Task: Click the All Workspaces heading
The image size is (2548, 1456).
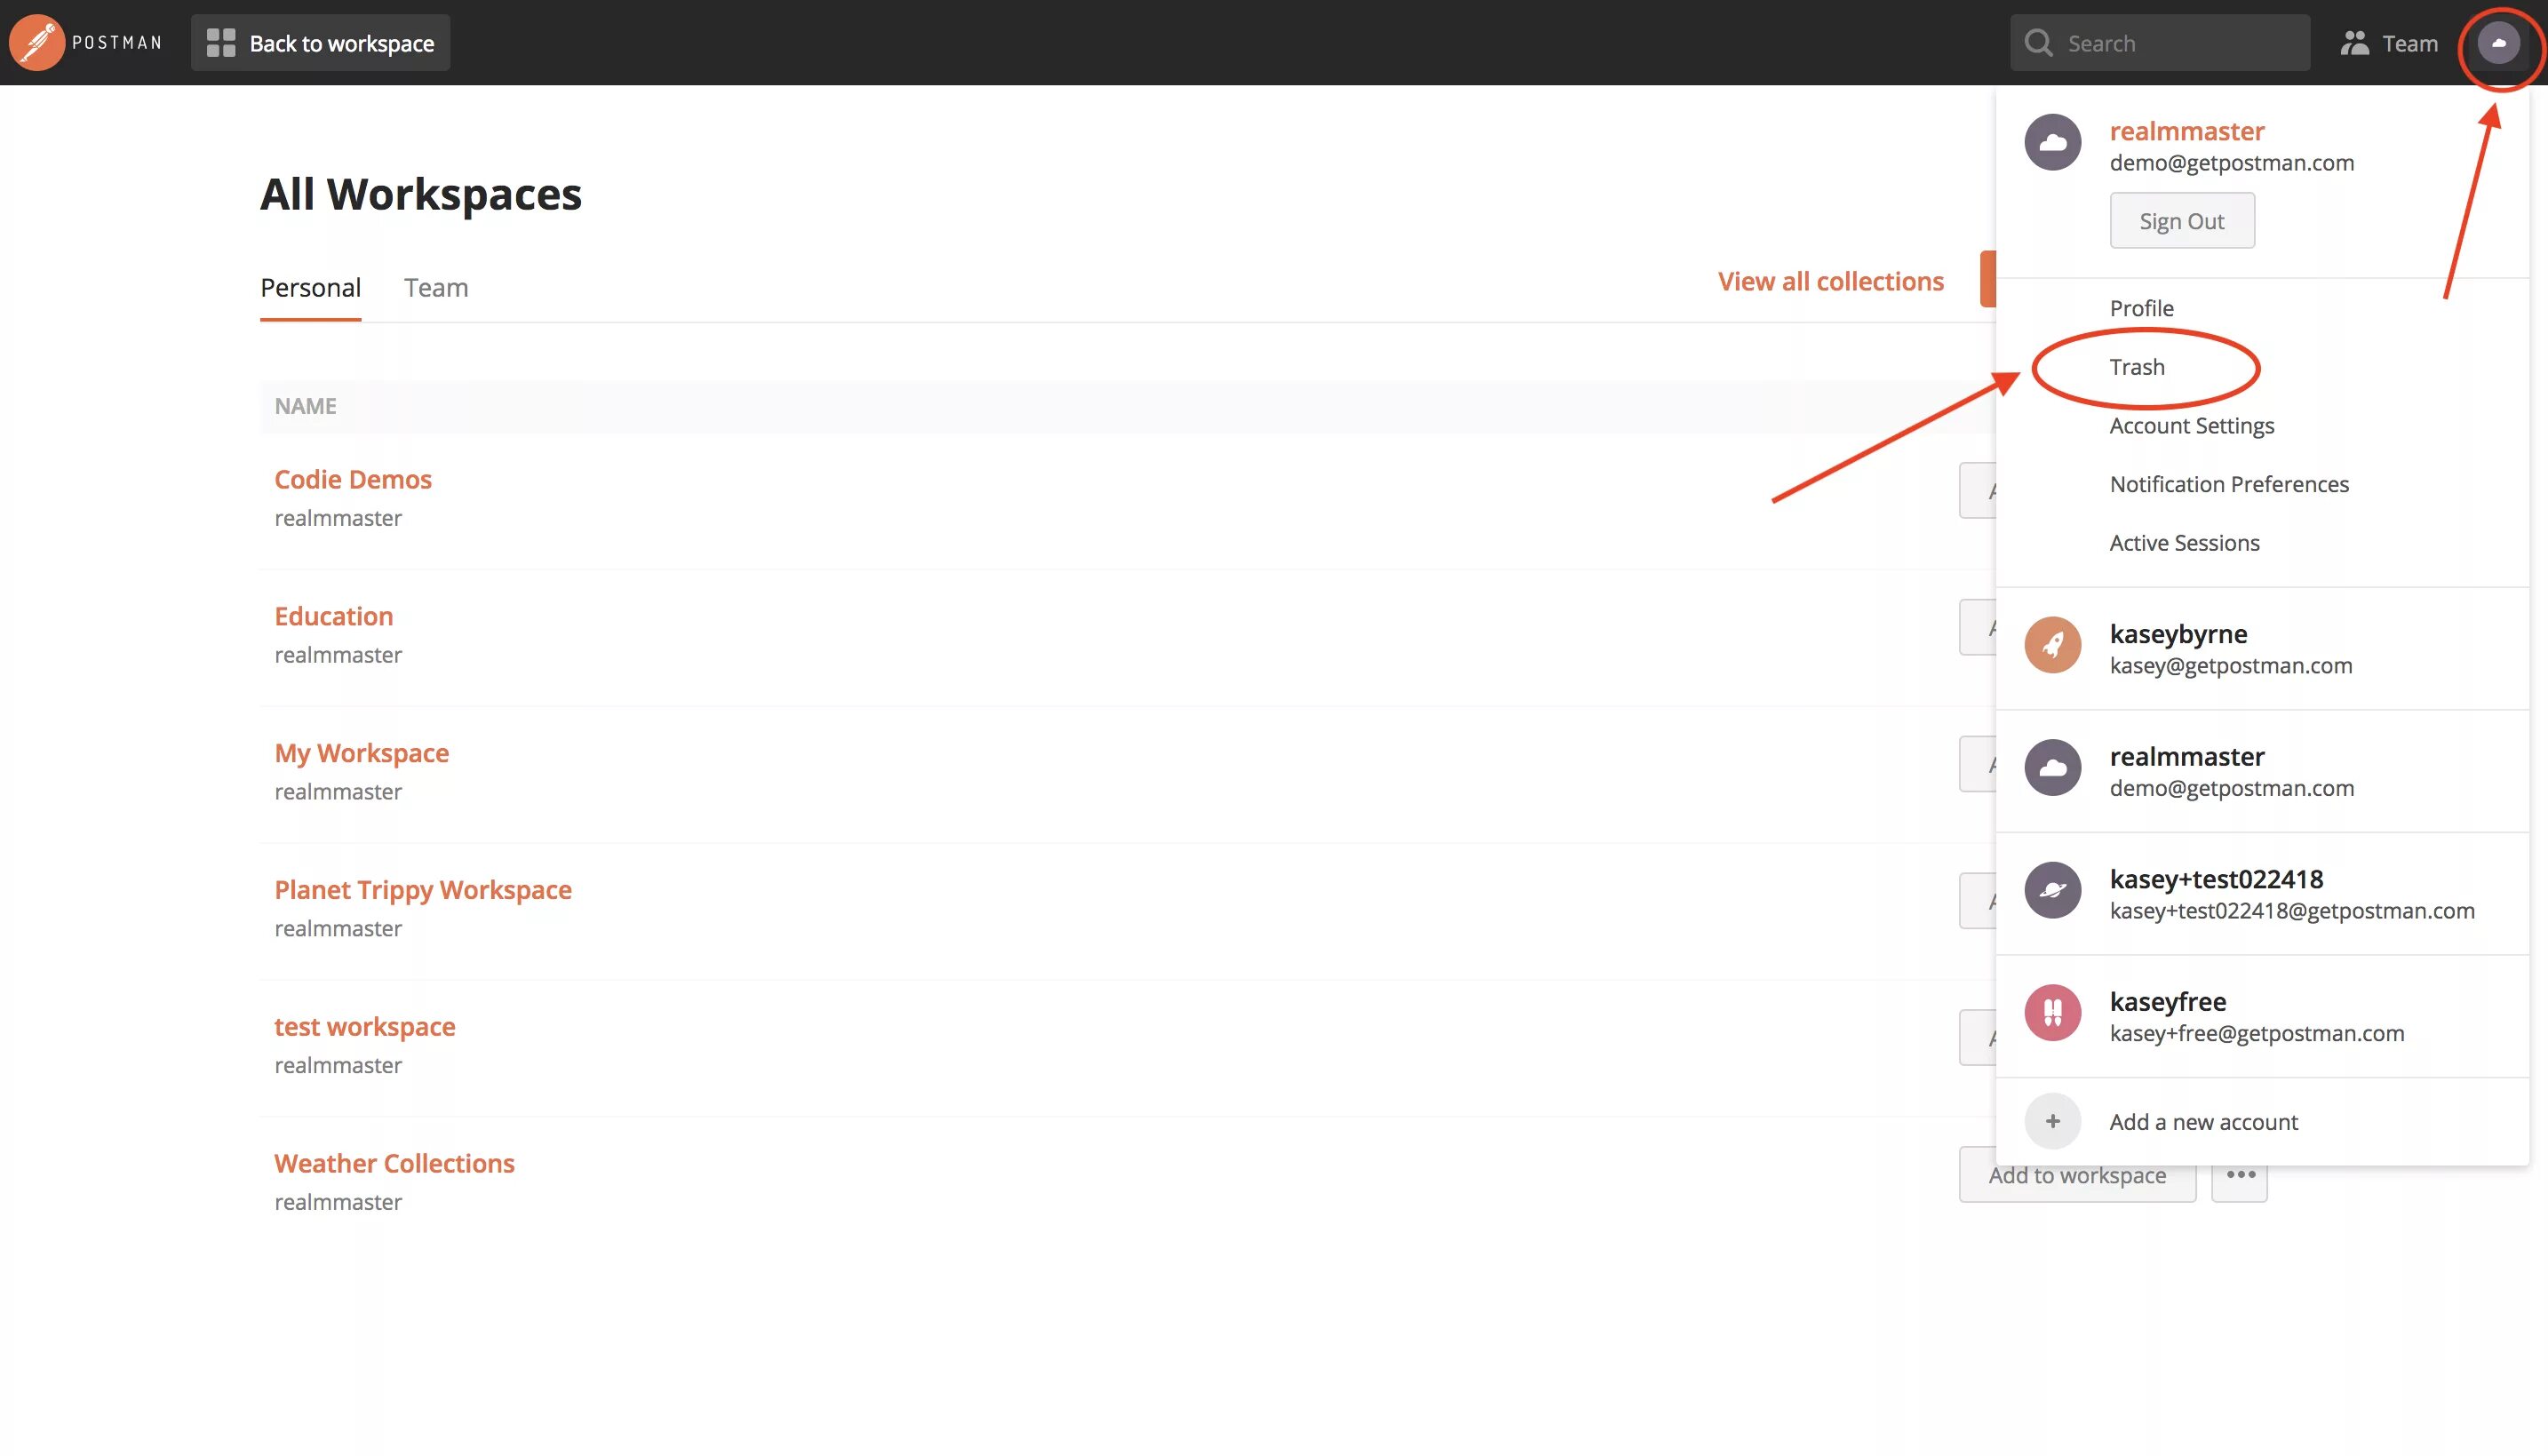Action: (x=420, y=194)
